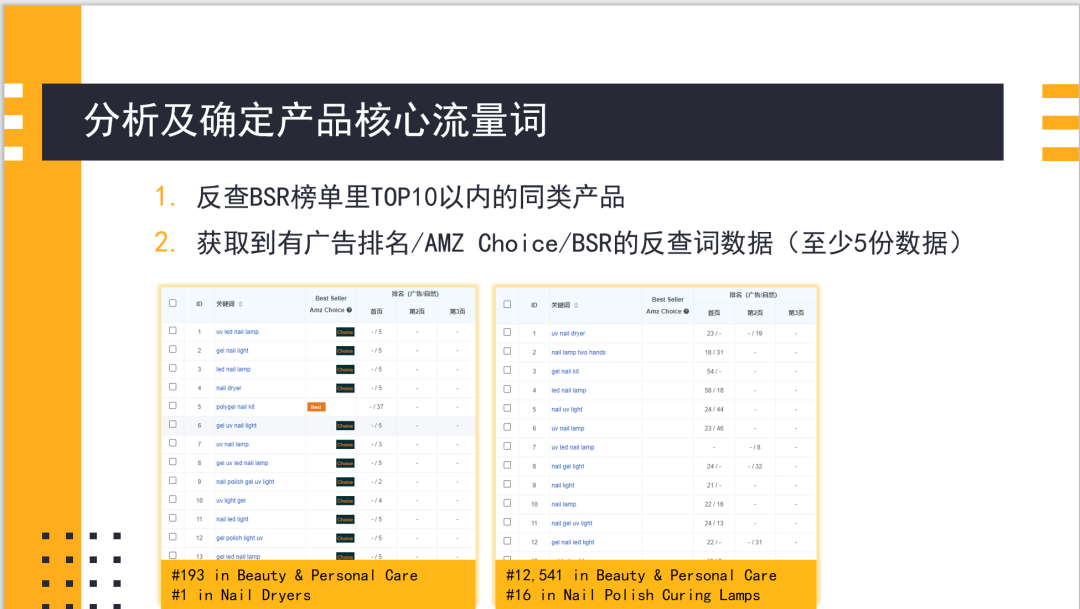Select the Choice badge beside nail polish gel uv light
1080x609 pixels.
[x=345, y=481]
